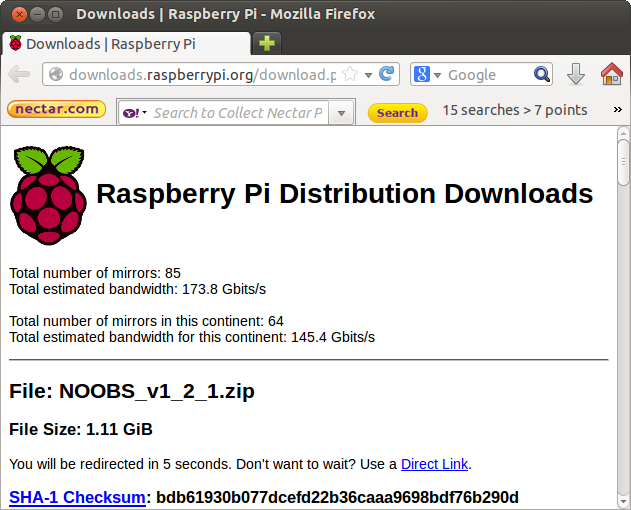Click the File: NOOBS_v1_2_1.zip heading
Image resolution: width=631 pixels, height=510 pixels.
[132, 391]
